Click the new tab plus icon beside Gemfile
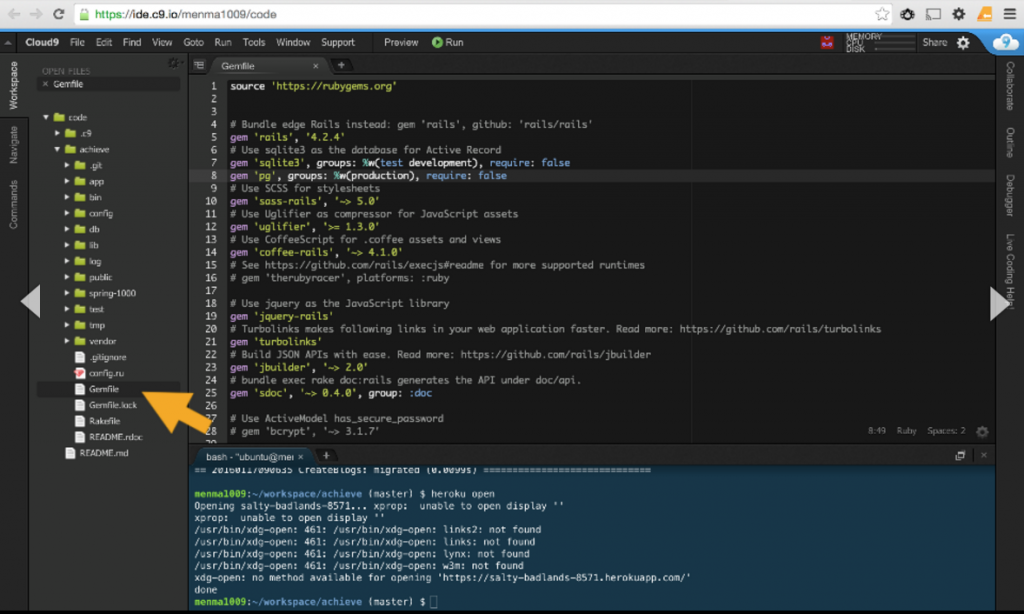The image size is (1024, 614). [x=341, y=63]
